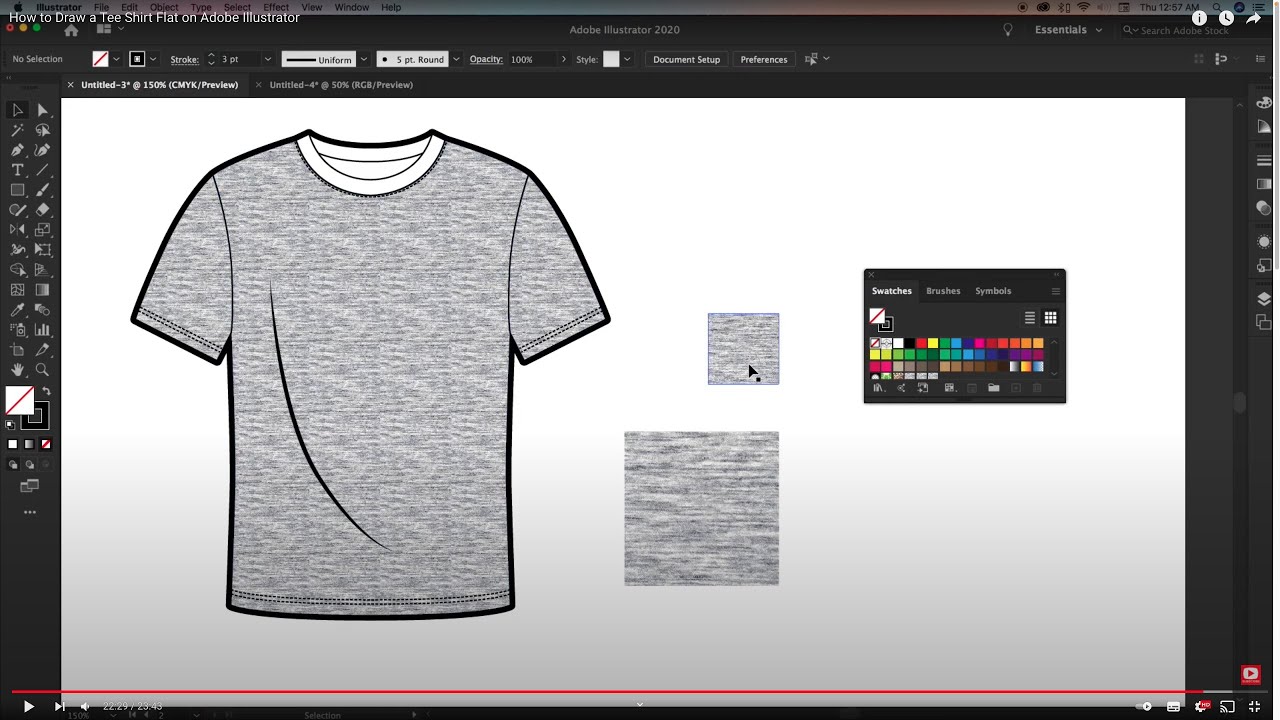
Task: Select the Perspective Grid tool
Action: click(42, 270)
